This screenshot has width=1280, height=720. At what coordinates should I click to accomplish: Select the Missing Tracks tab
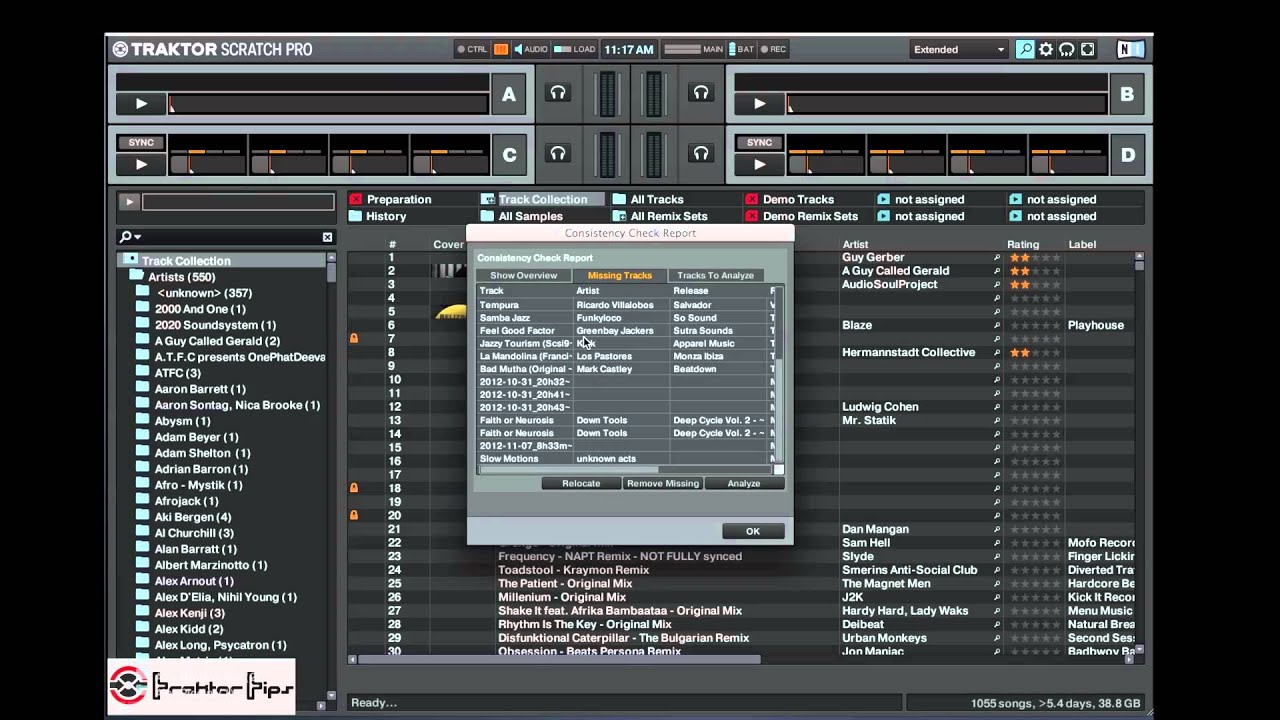tap(619, 275)
